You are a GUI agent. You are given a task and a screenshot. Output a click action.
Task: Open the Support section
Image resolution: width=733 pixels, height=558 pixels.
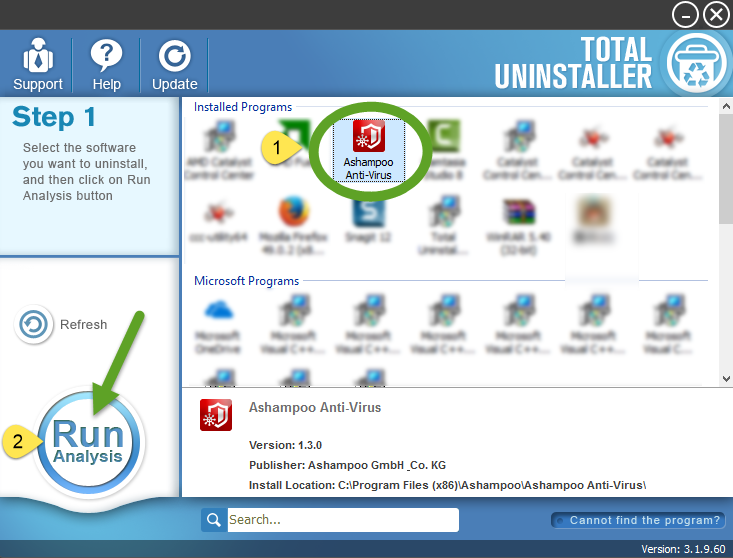pyautogui.click(x=37, y=64)
